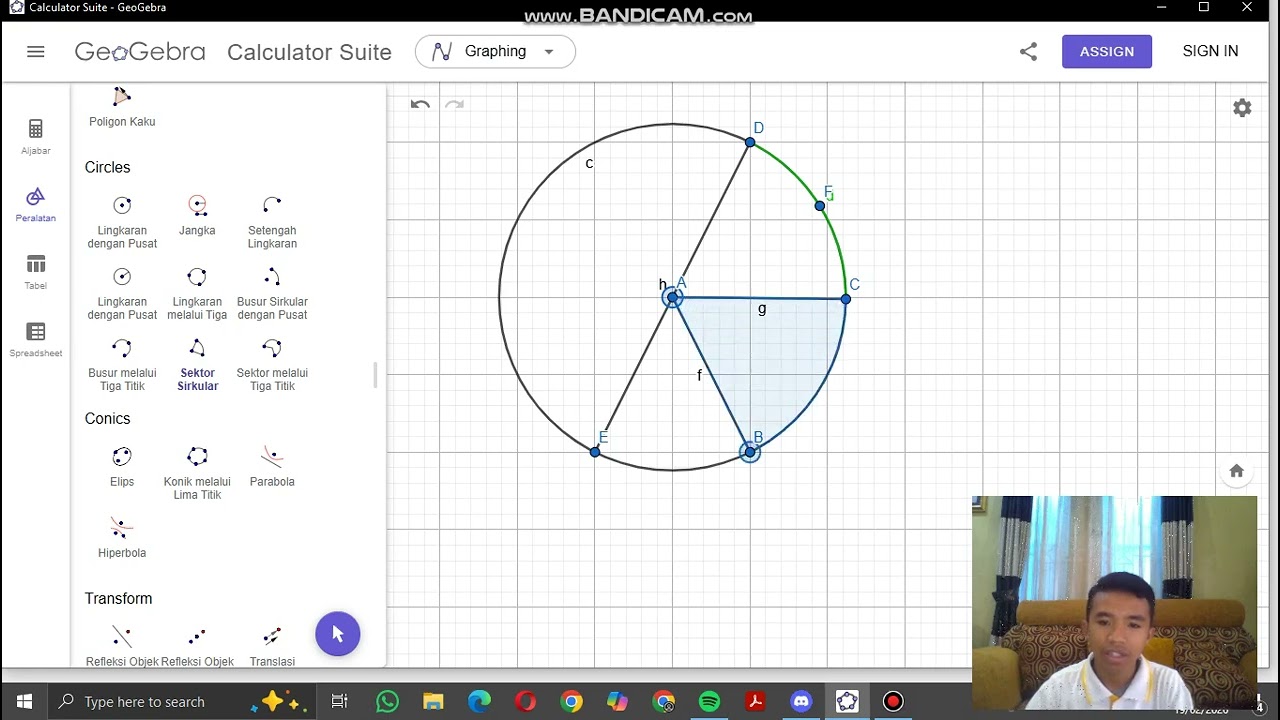The image size is (1280, 720).
Task: Select the second Lingkaran dengan Pusat tool
Action: [122, 292]
